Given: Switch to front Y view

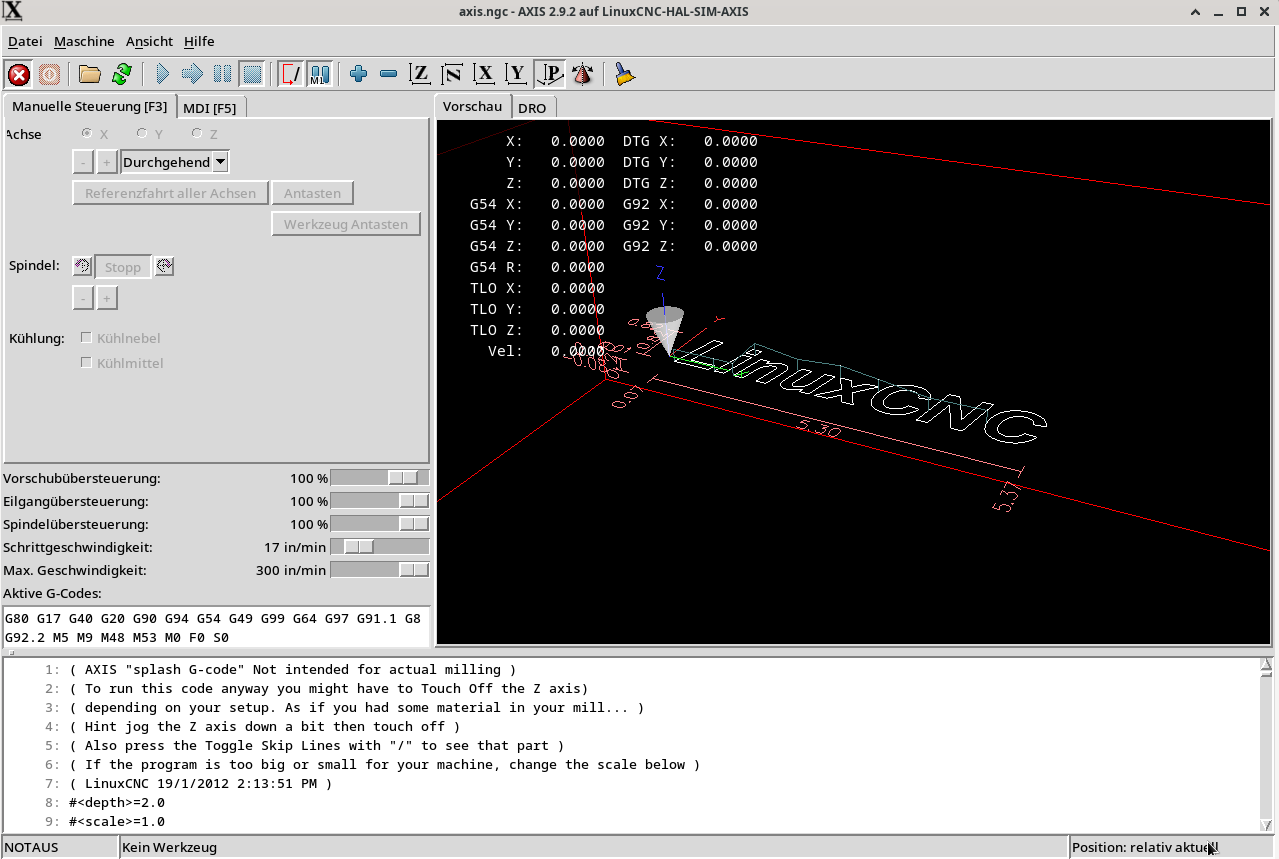Looking at the screenshot, I should click(x=516, y=74).
